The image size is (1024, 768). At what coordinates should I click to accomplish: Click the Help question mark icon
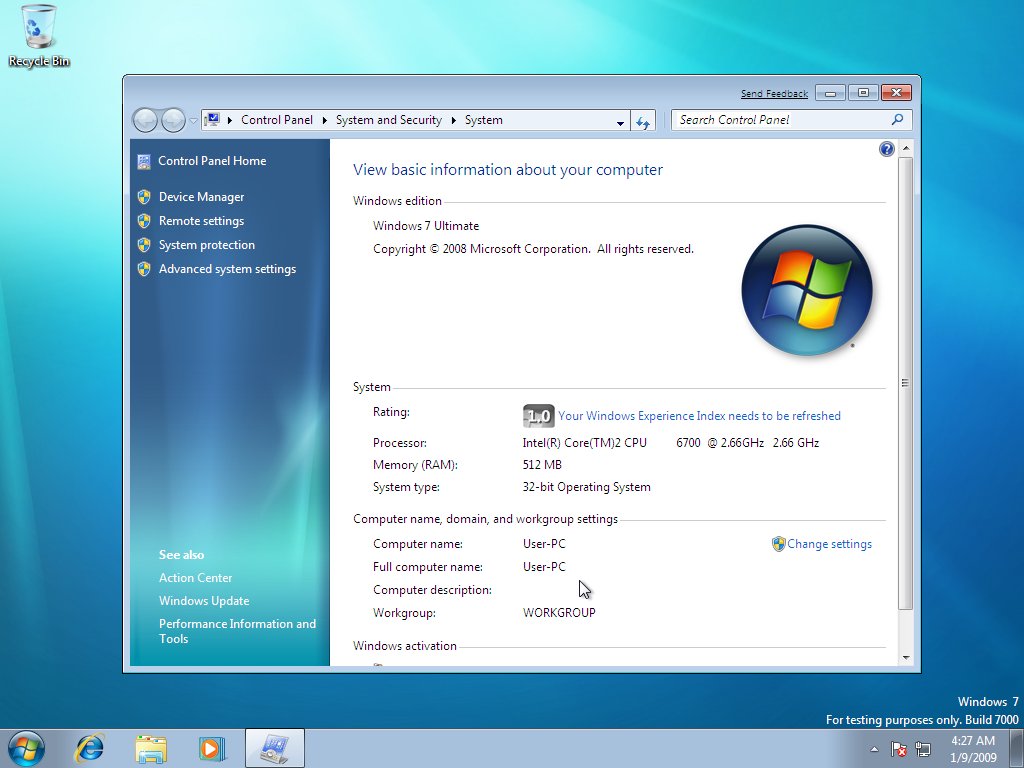point(886,148)
